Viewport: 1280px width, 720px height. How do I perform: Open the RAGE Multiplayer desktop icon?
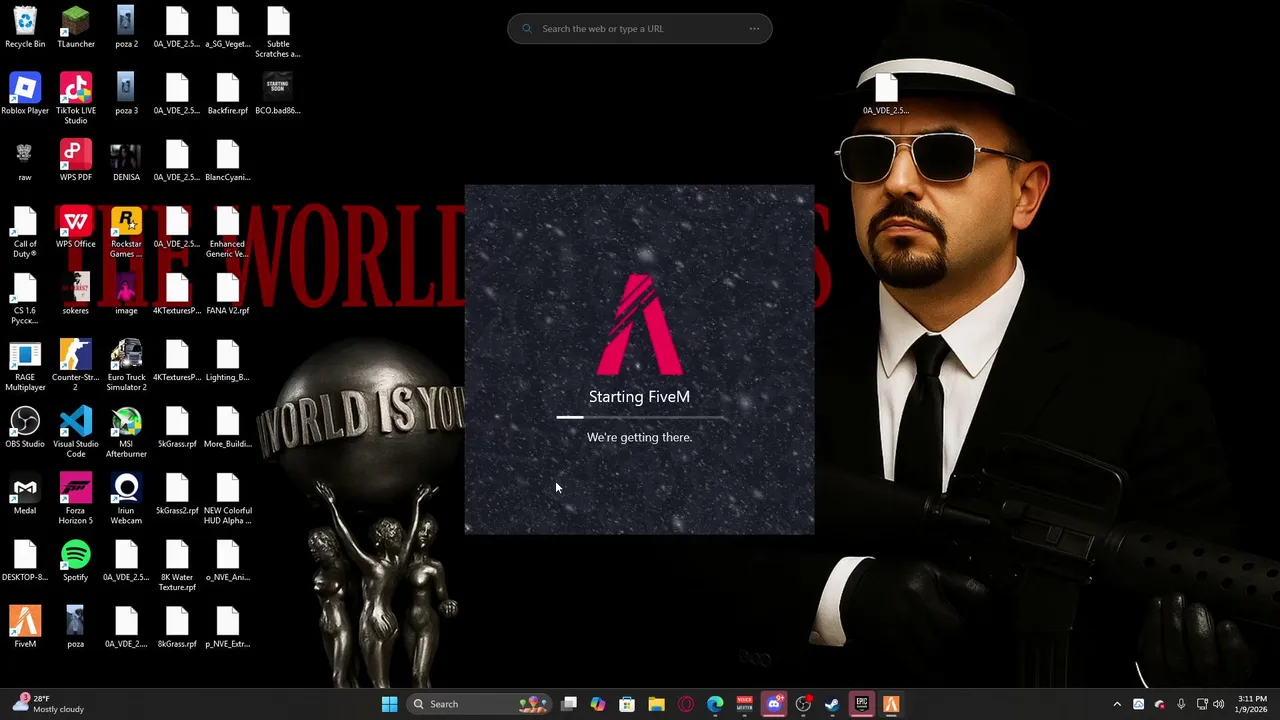pos(25,366)
